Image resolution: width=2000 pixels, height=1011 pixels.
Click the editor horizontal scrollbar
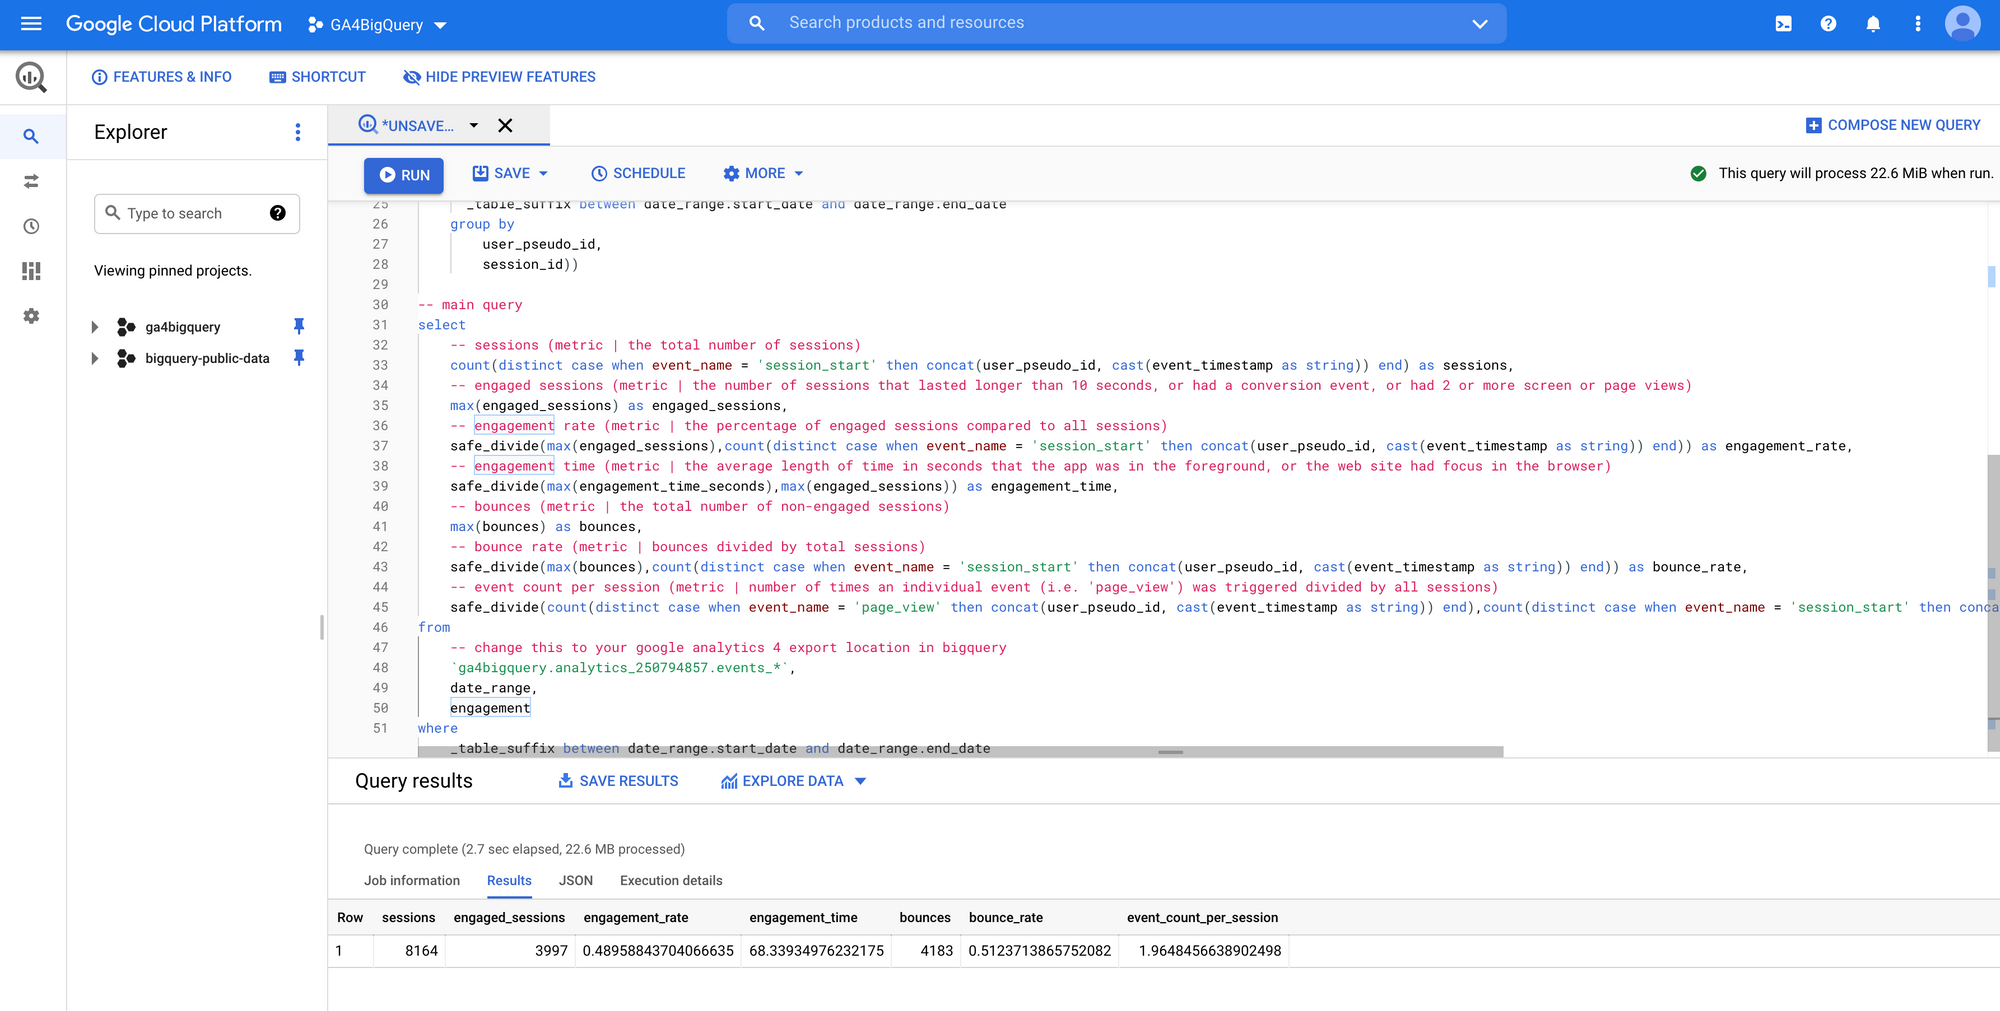960,752
